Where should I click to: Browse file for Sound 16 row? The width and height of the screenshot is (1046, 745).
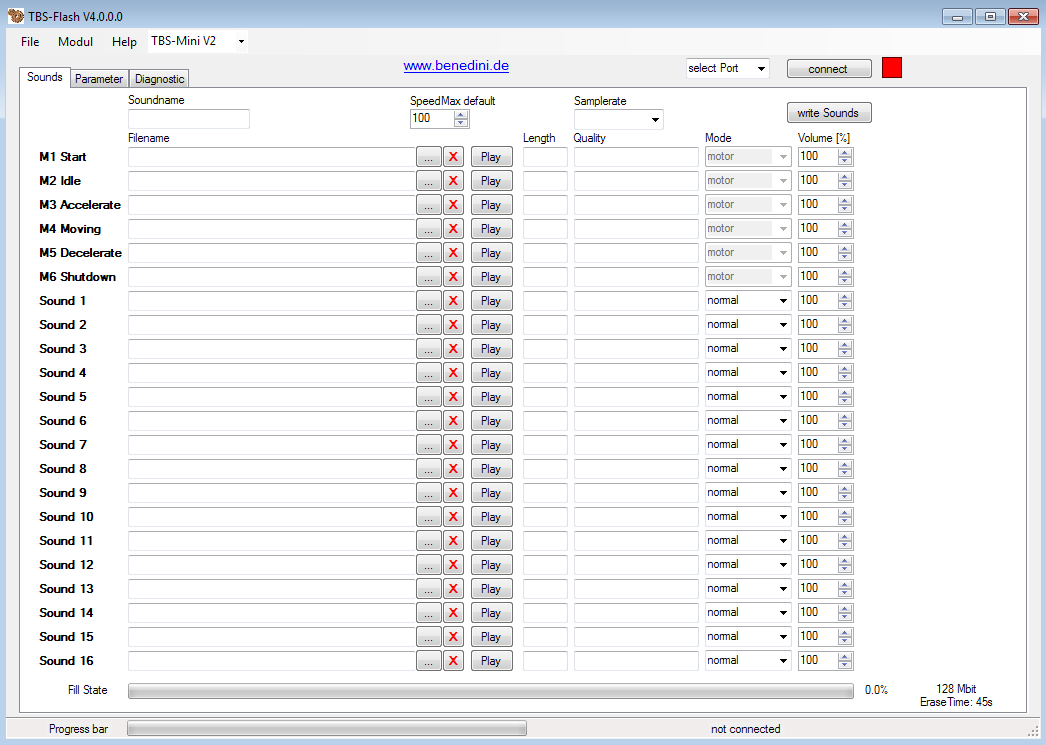(x=428, y=660)
